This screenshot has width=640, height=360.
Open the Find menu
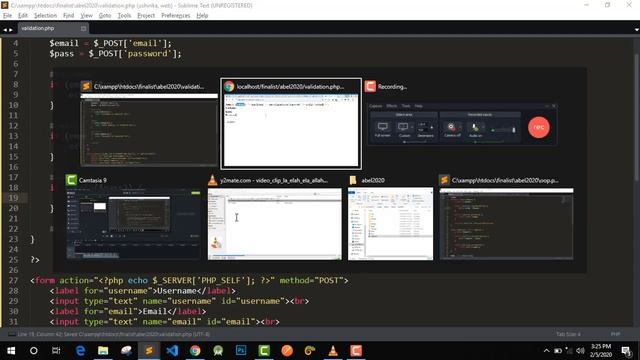69,16
